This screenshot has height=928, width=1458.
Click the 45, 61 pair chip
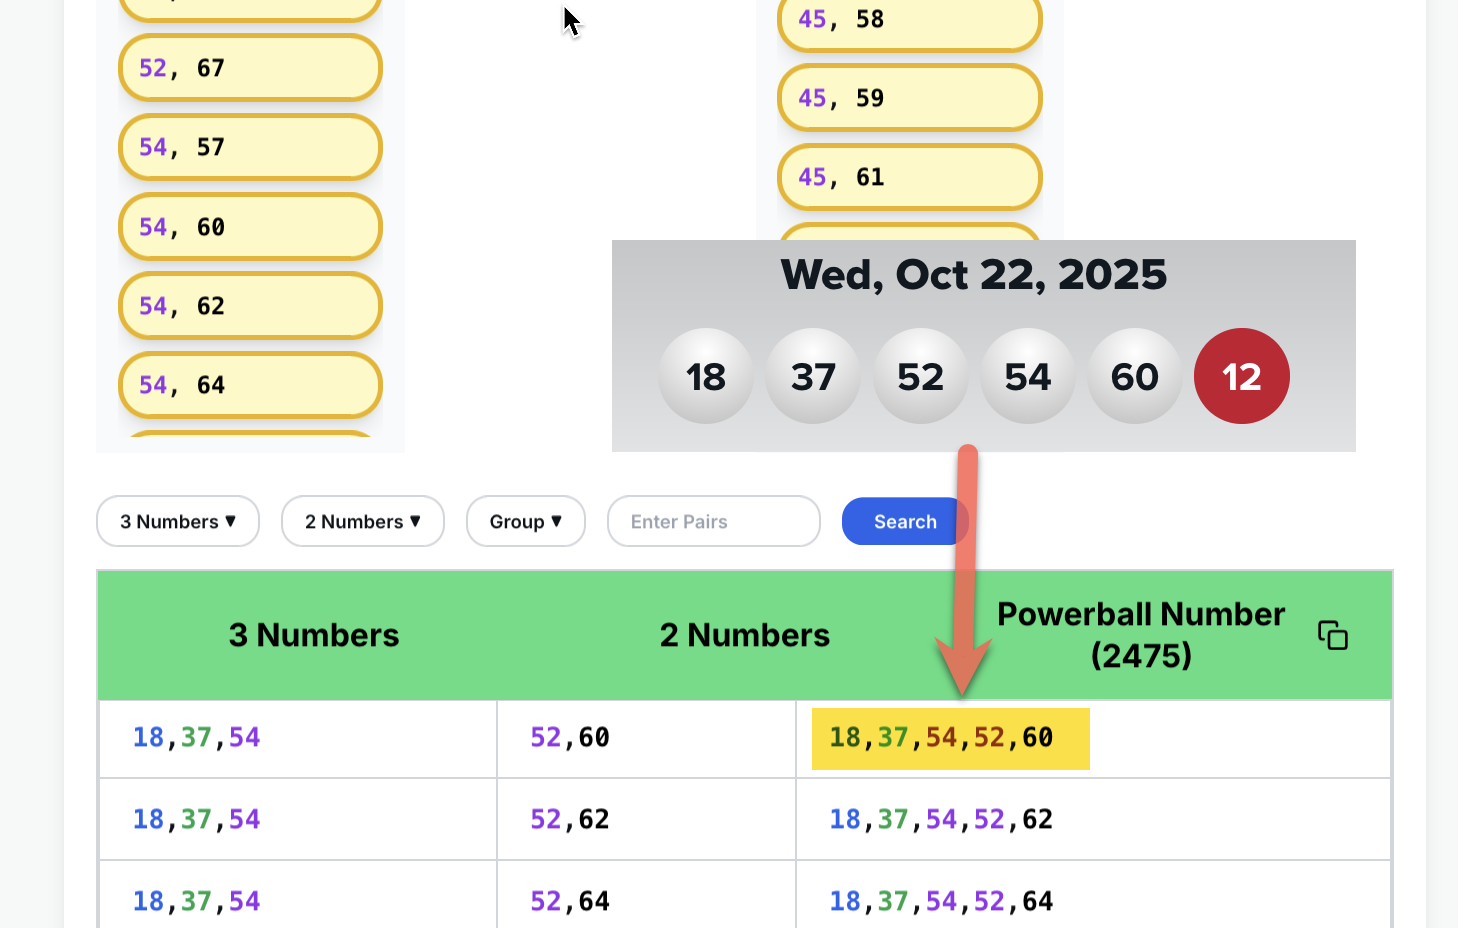point(909,177)
